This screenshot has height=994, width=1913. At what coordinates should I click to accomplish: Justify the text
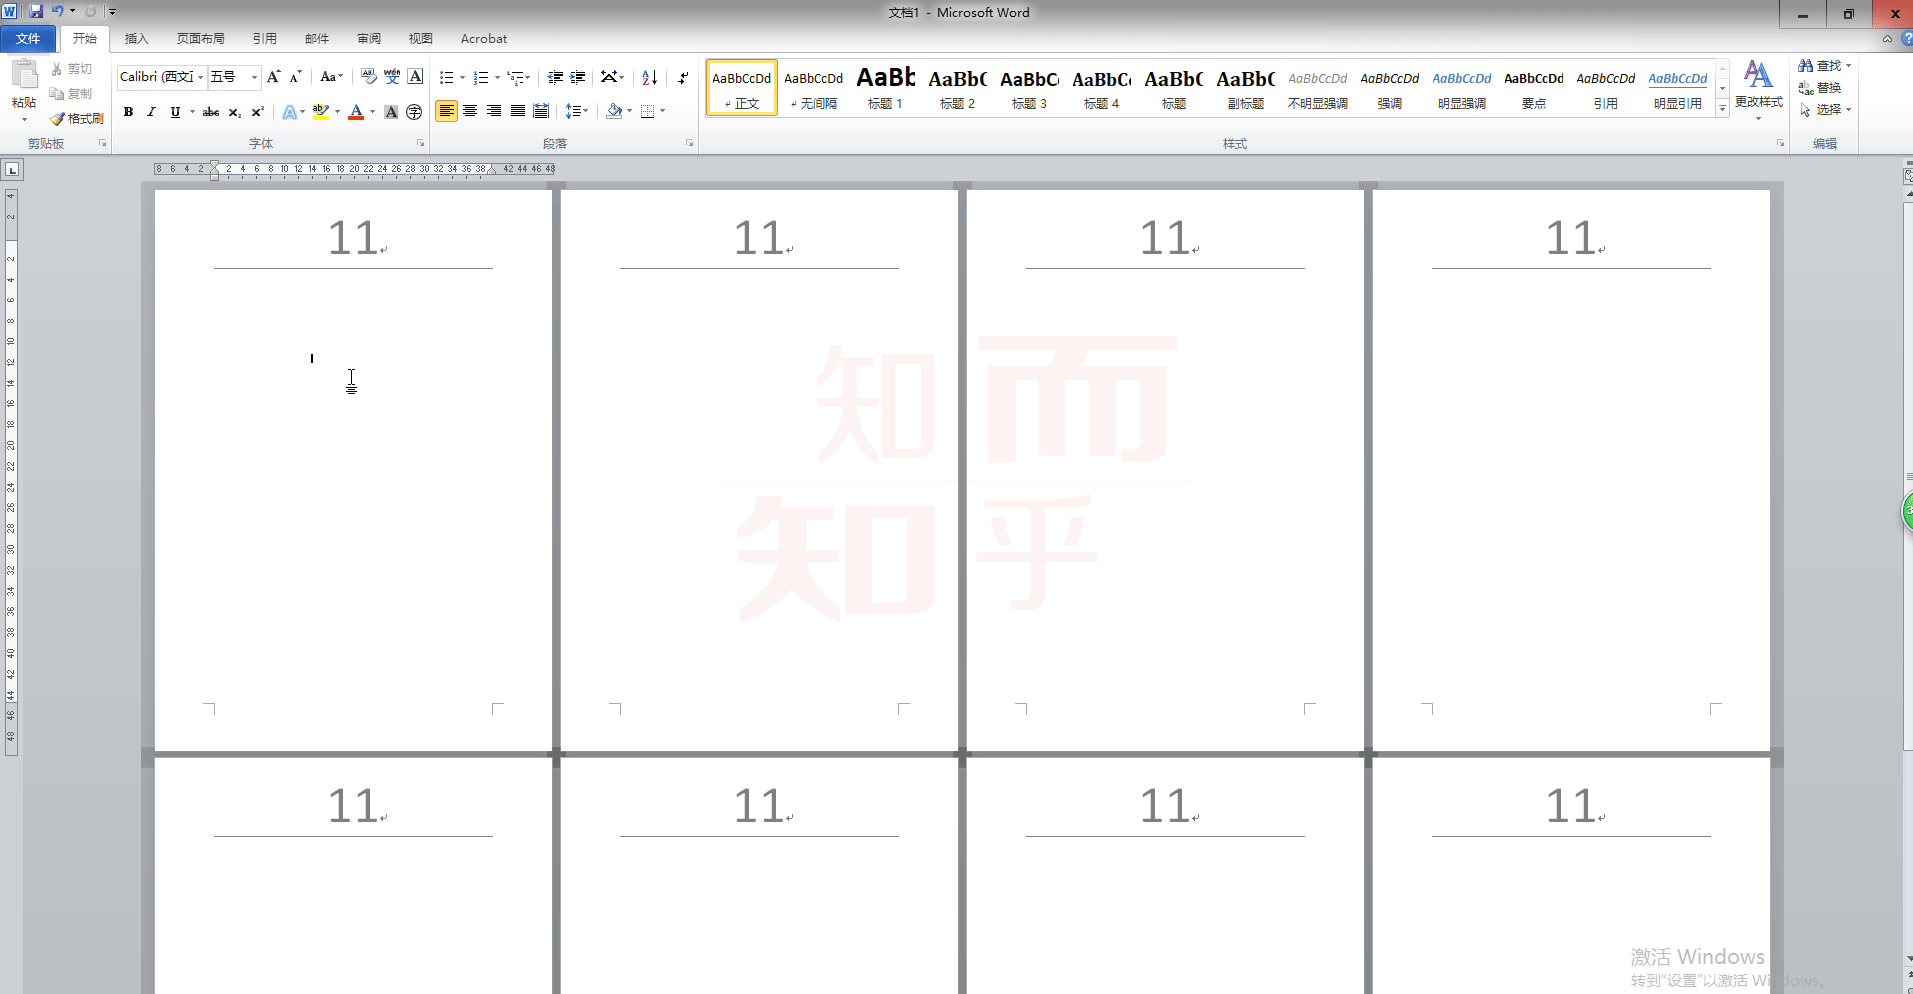point(517,111)
